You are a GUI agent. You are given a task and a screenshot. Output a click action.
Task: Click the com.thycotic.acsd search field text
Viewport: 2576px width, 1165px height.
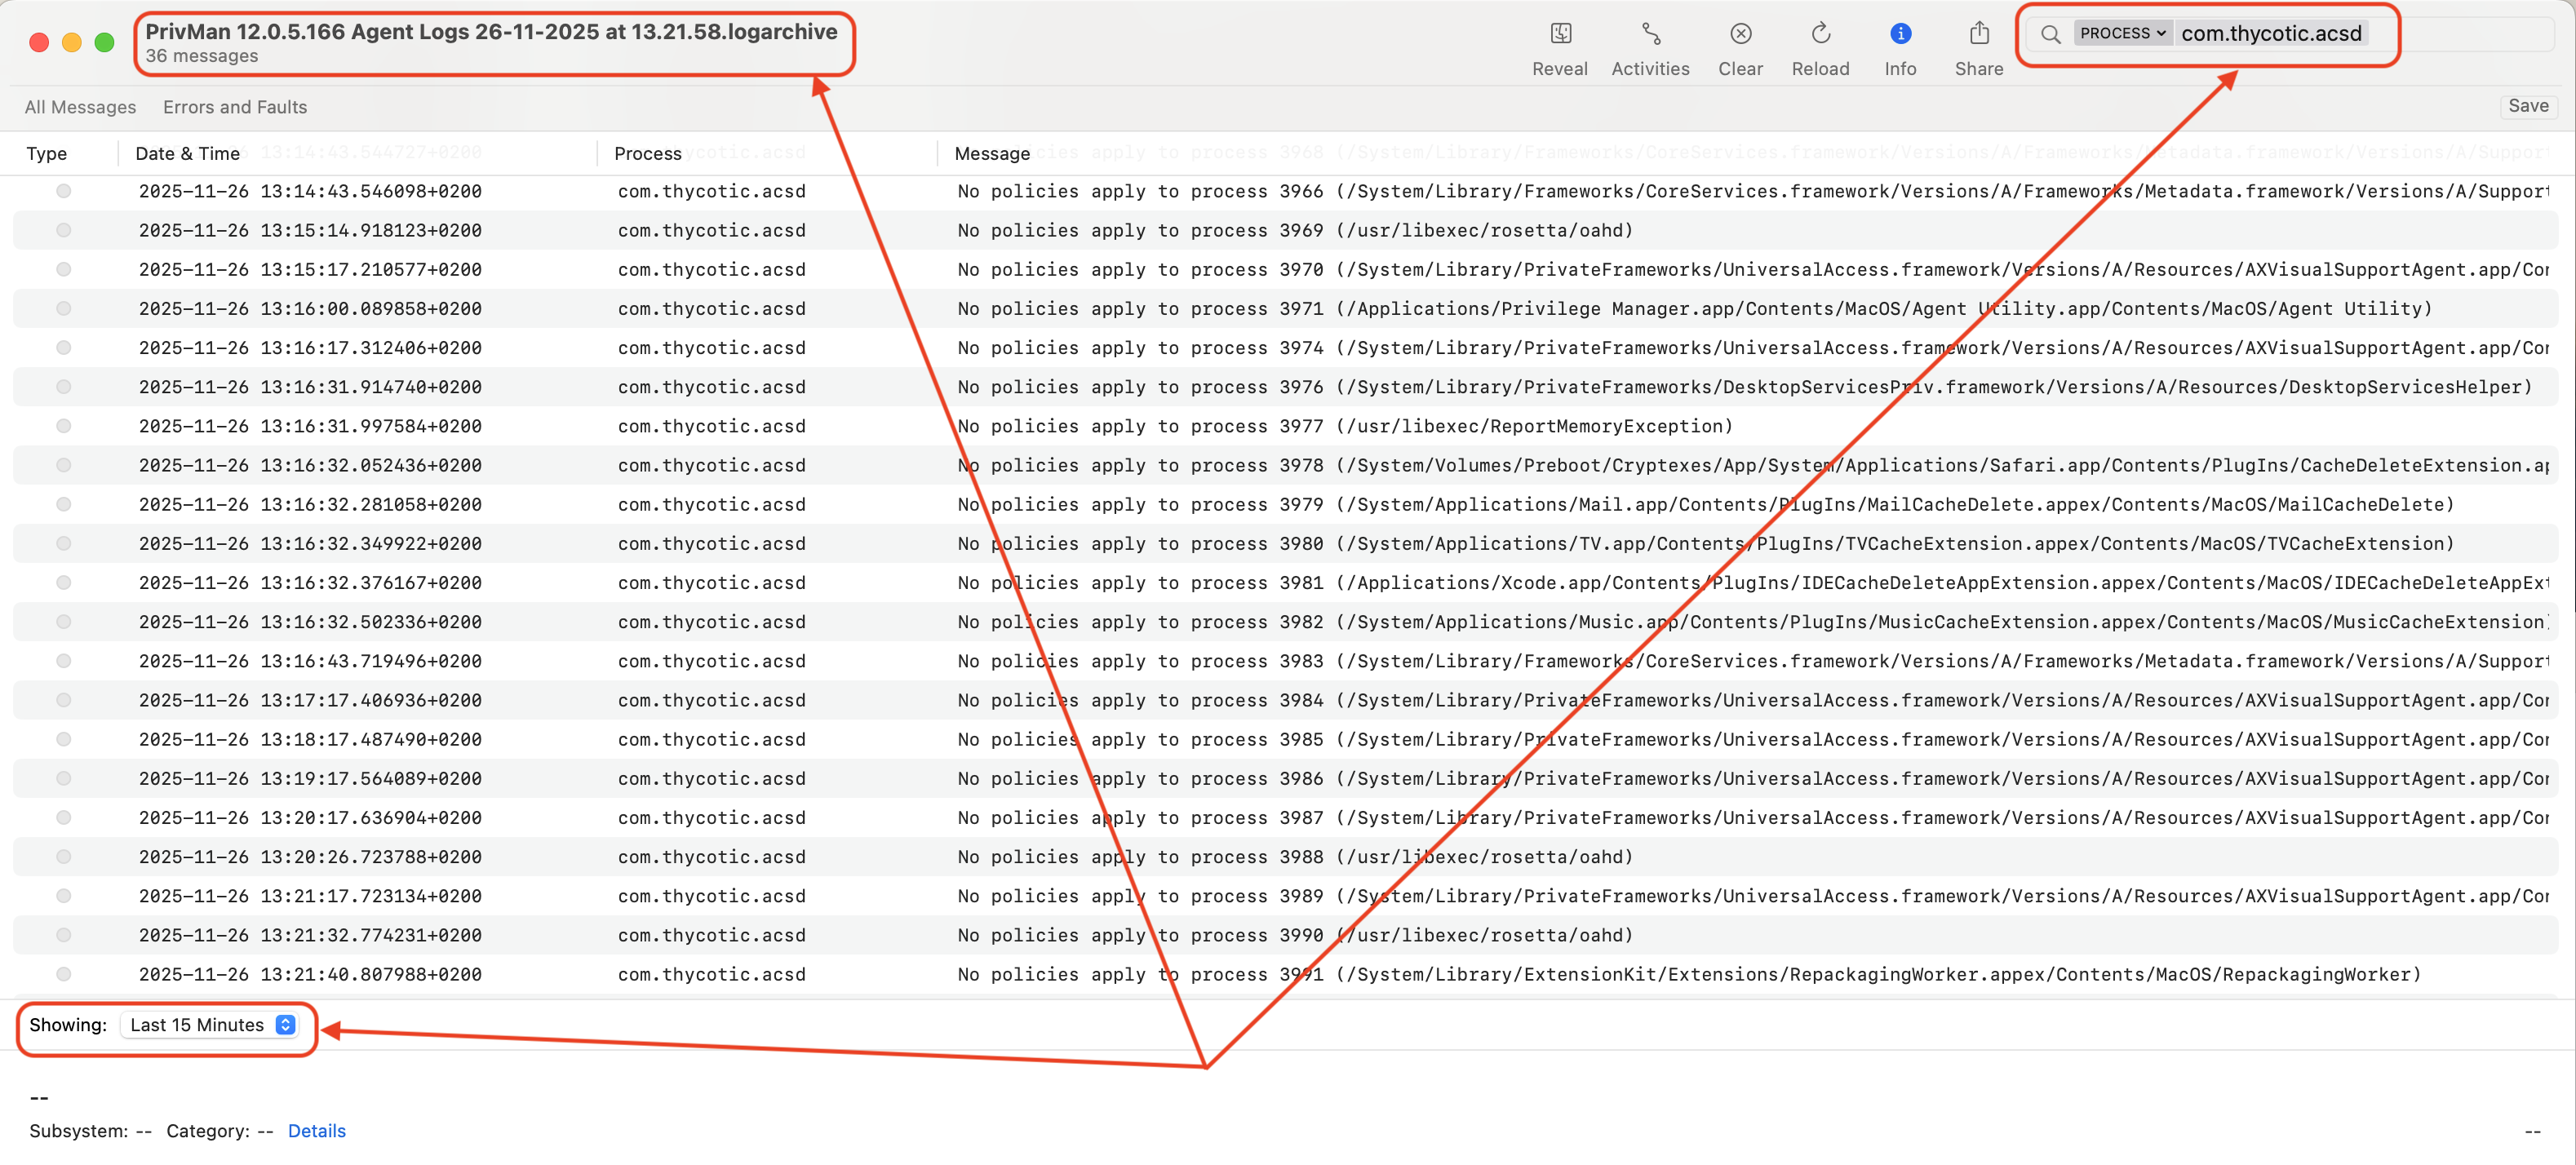pyautogui.click(x=2271, y=34)
